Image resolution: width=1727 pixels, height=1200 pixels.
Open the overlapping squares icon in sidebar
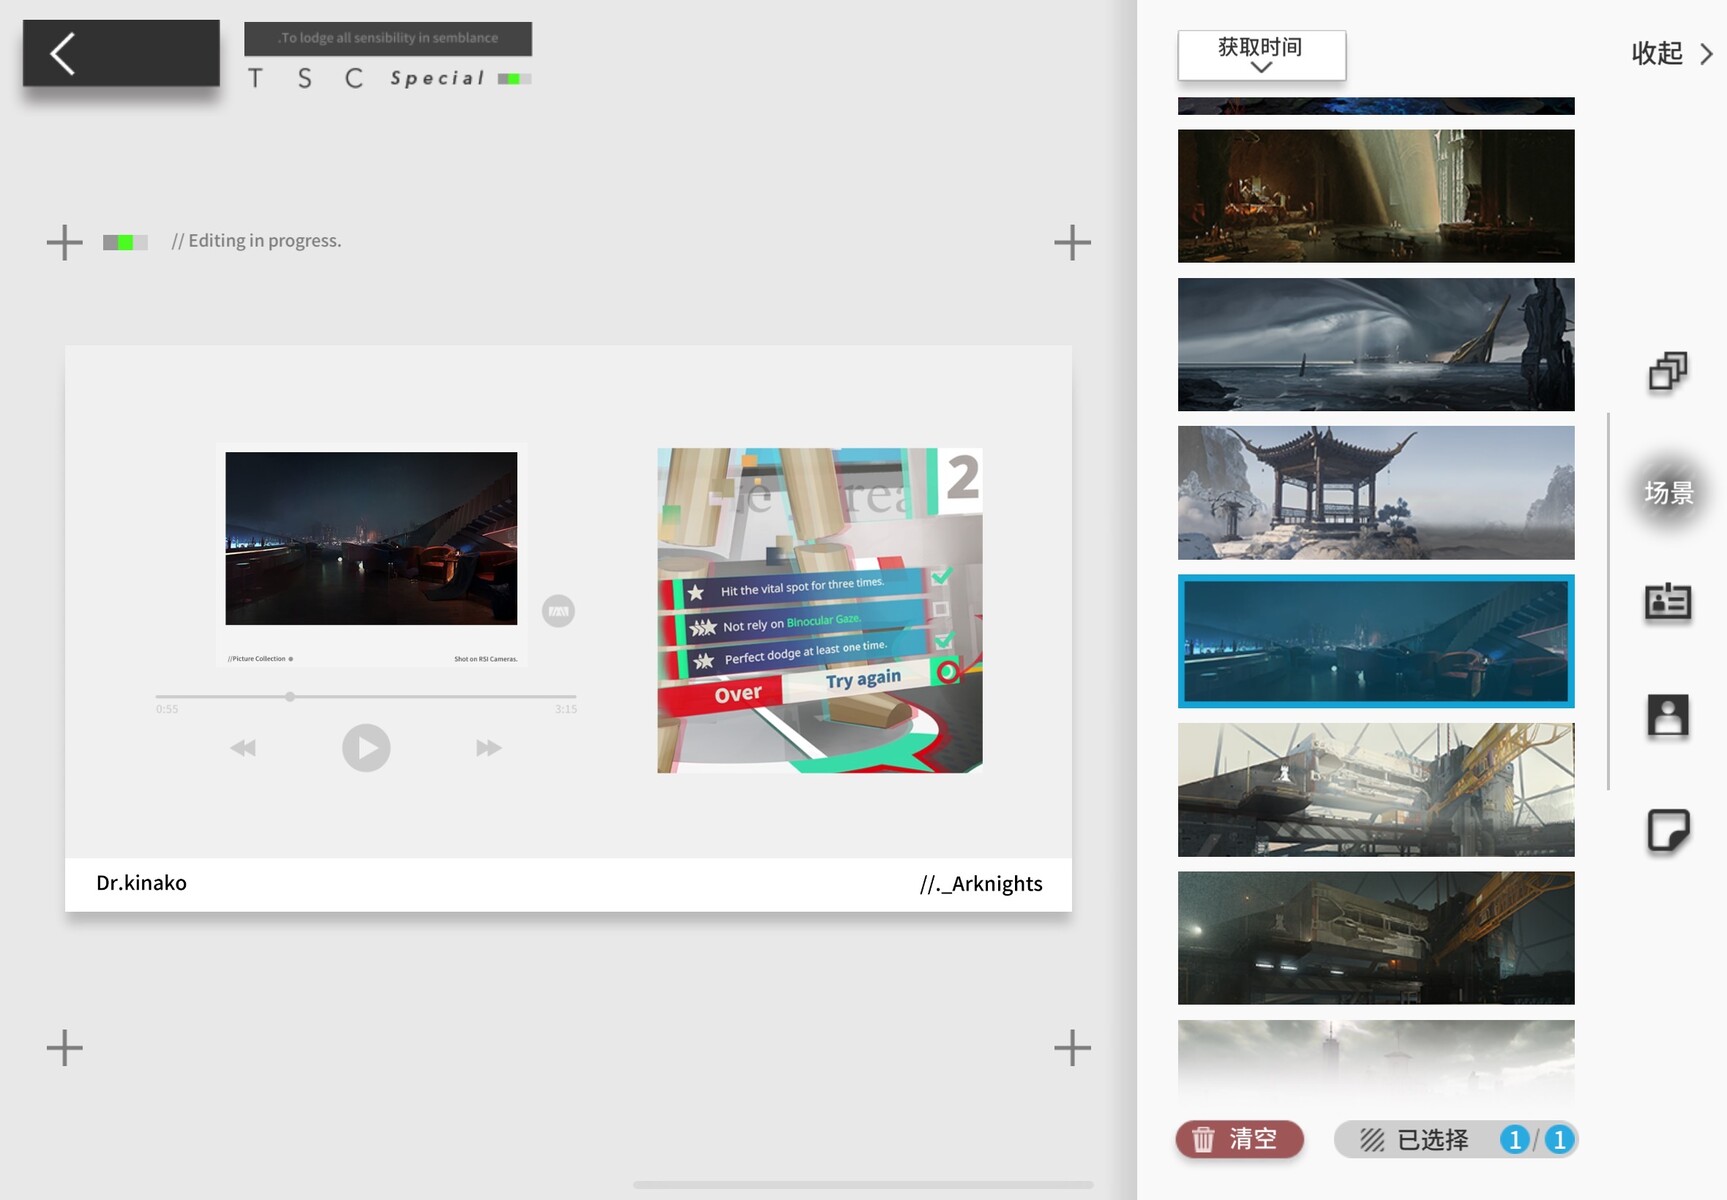[x=1667, y=372]
